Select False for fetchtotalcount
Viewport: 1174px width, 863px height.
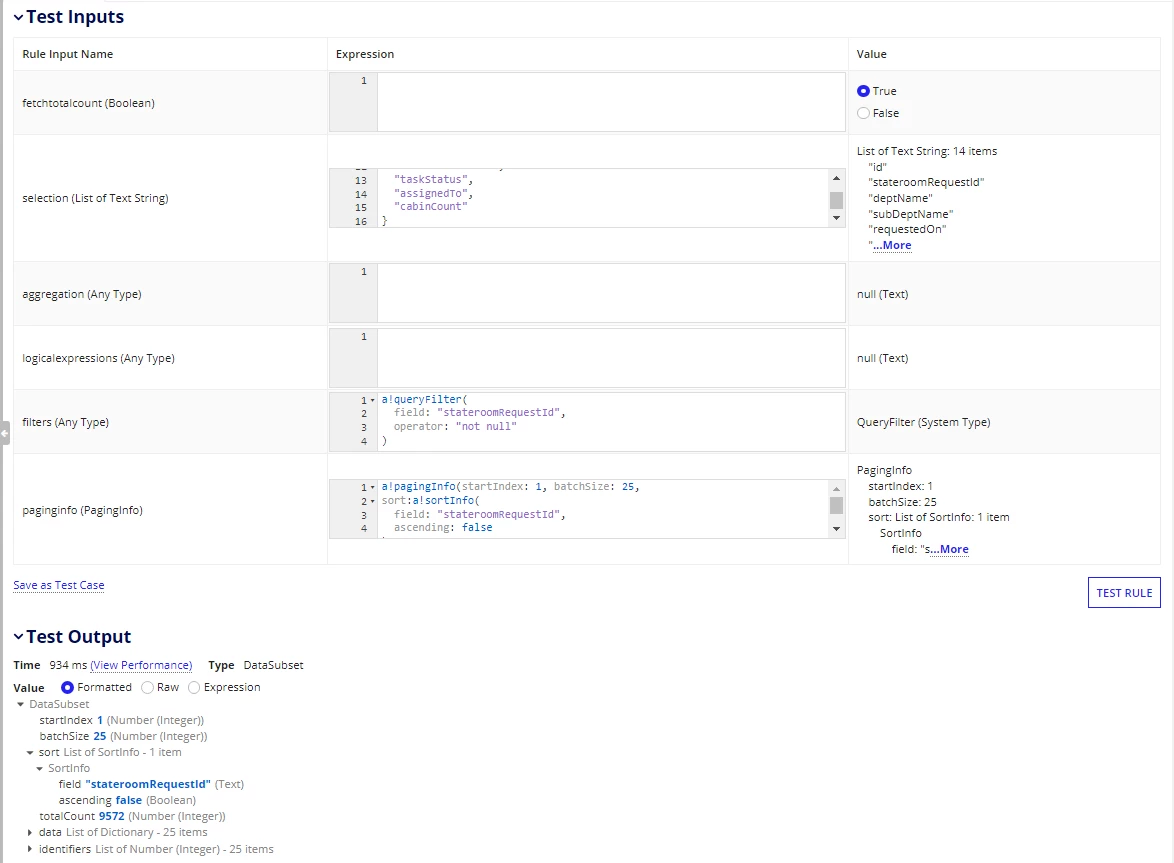[x=863, y=113]
